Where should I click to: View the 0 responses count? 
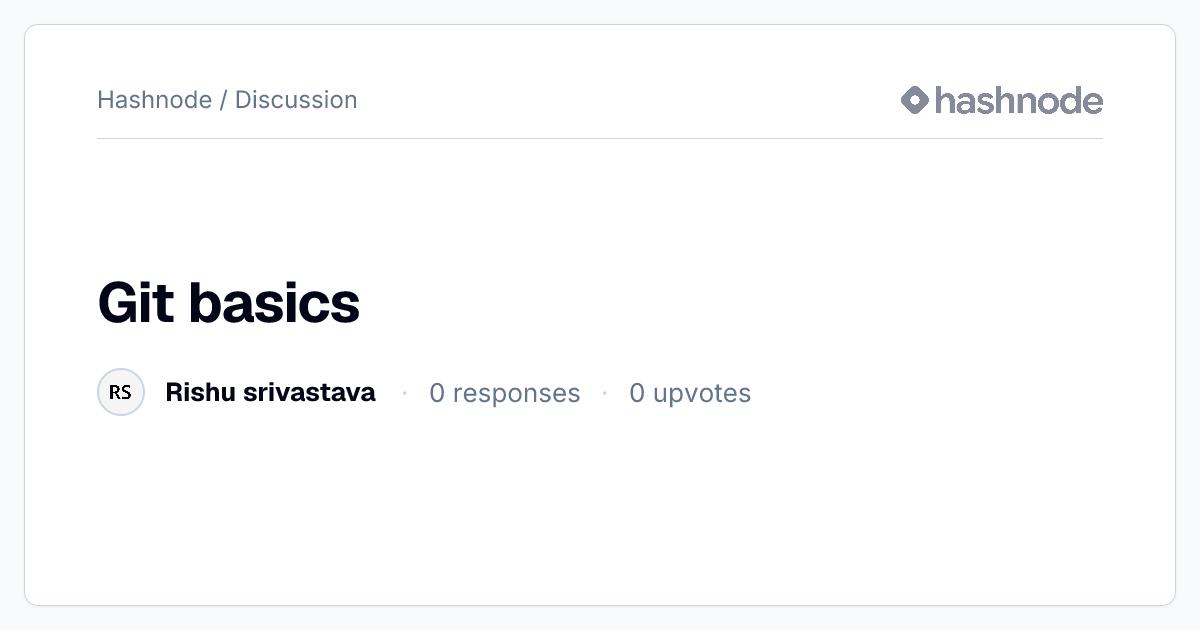[x=505, y=393]
